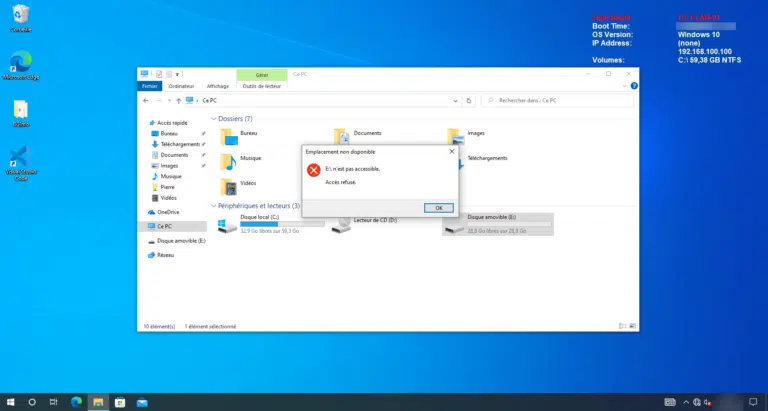Select the Images folder icon

[456, 137]
